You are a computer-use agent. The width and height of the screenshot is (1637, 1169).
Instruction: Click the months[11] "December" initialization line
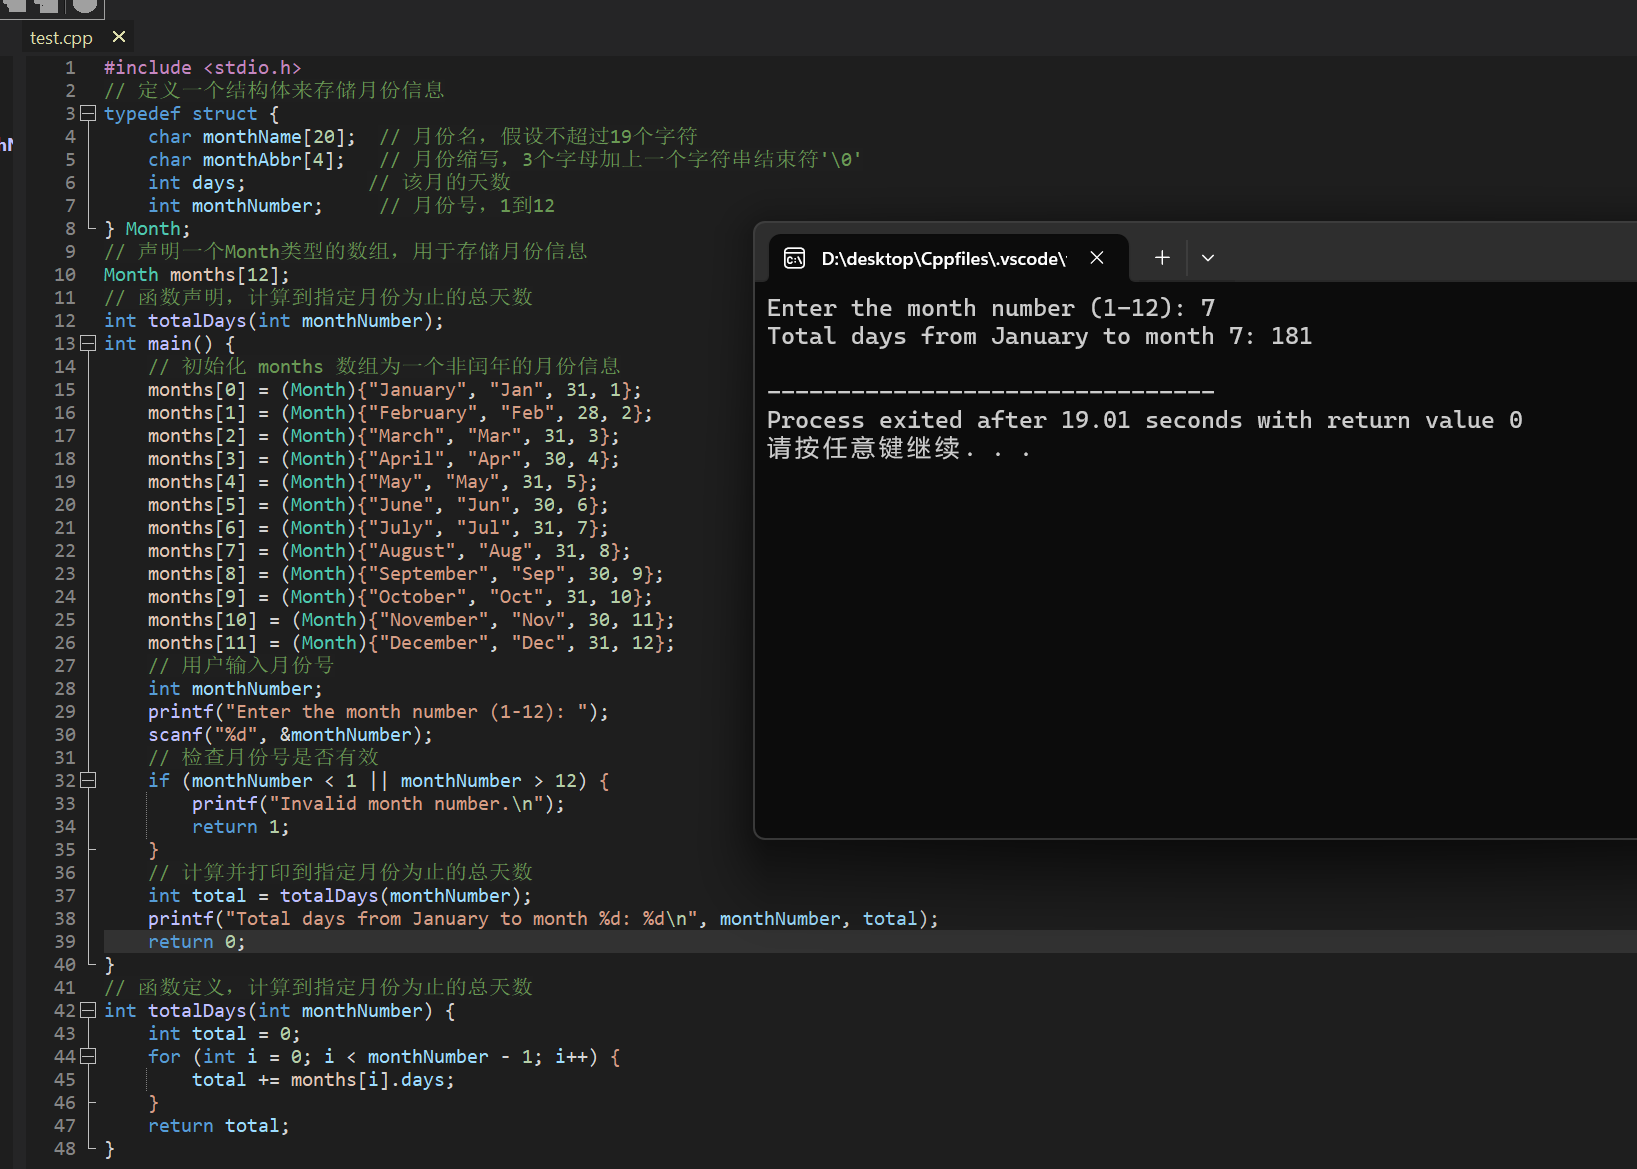point(411,642)
